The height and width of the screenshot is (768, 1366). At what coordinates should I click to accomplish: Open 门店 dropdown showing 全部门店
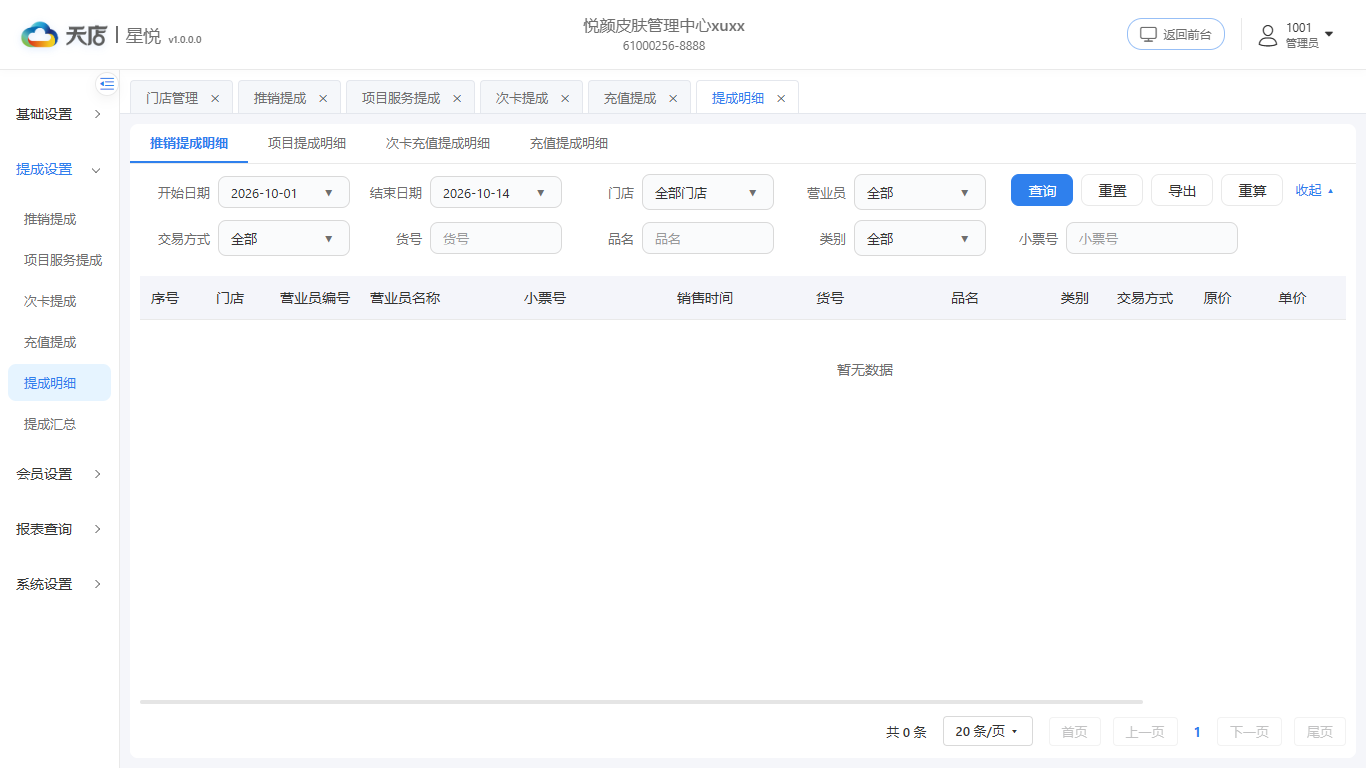708,193
